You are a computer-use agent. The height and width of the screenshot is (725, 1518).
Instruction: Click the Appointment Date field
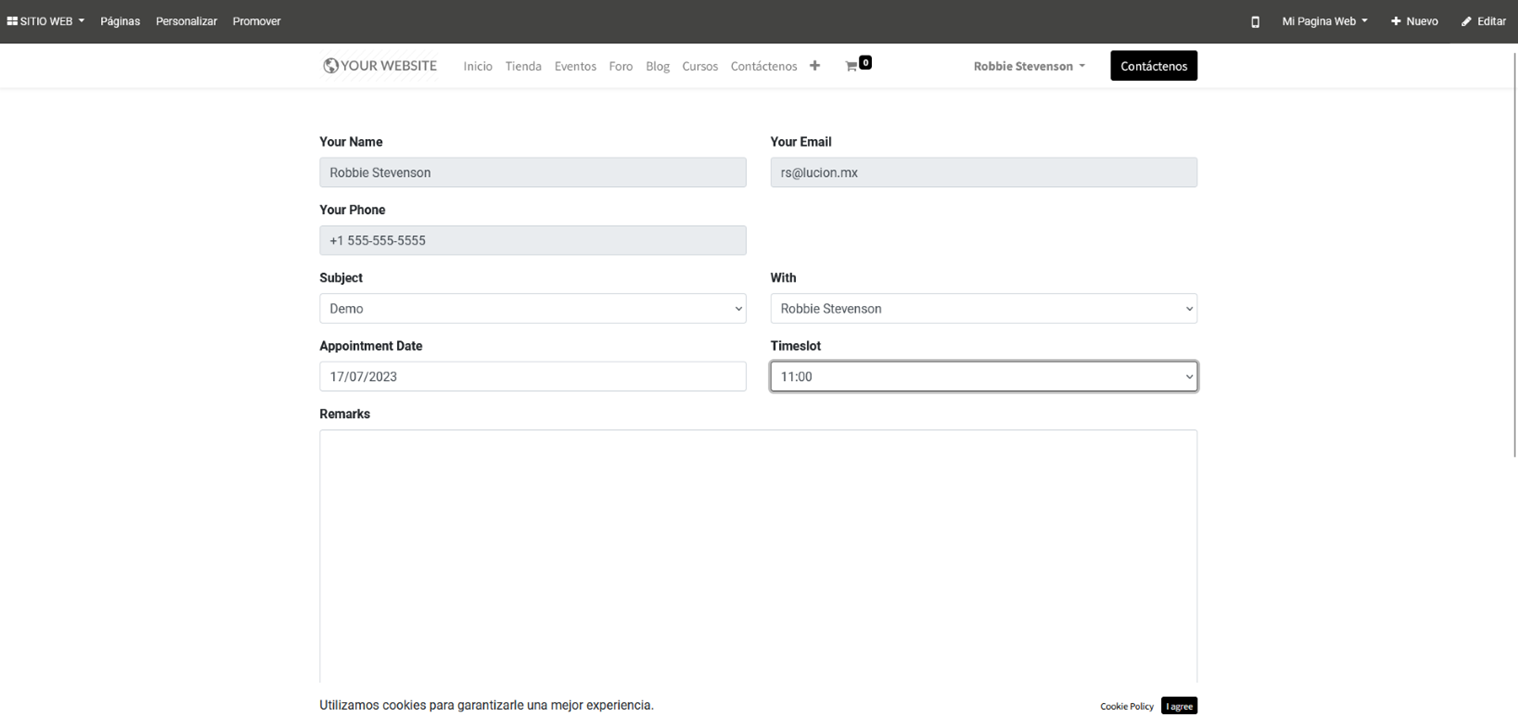(x=532, y=377)
